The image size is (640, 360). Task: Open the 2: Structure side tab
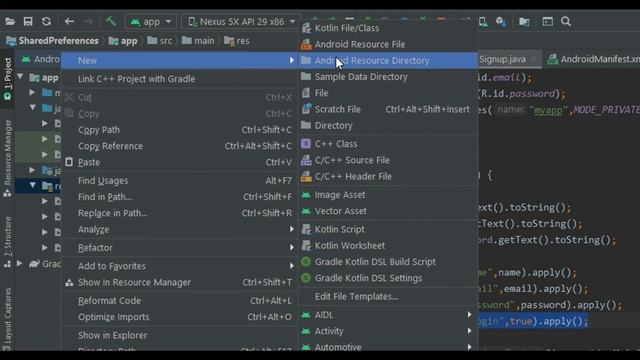pos(7,242)
